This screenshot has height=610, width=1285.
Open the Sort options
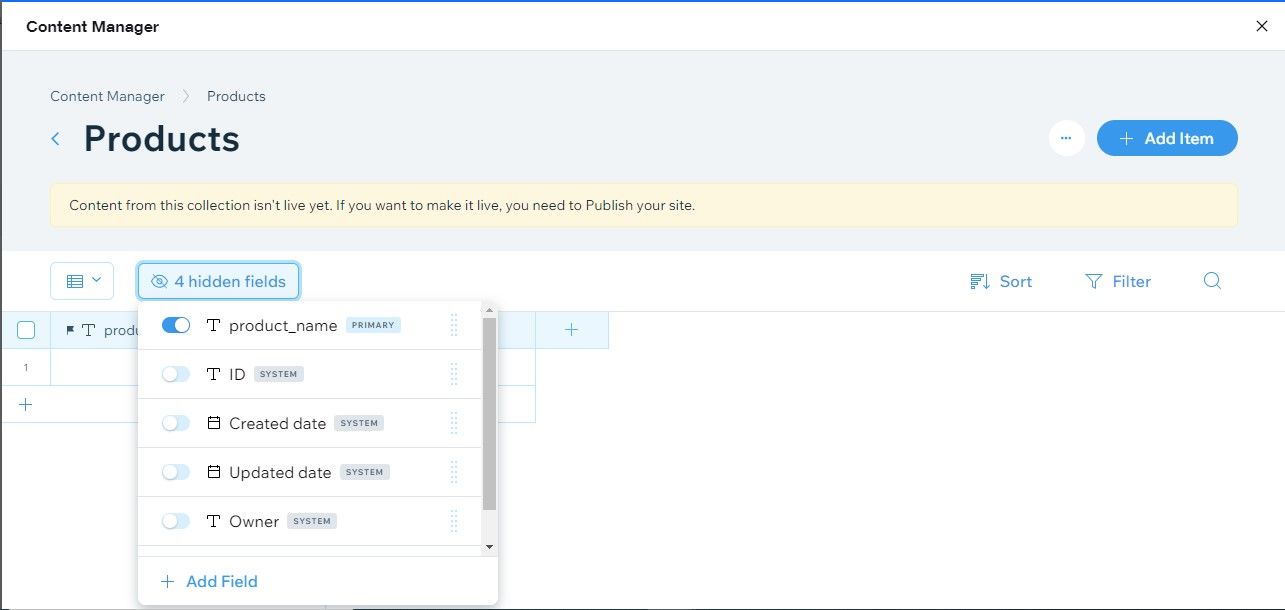[1000, 281]
